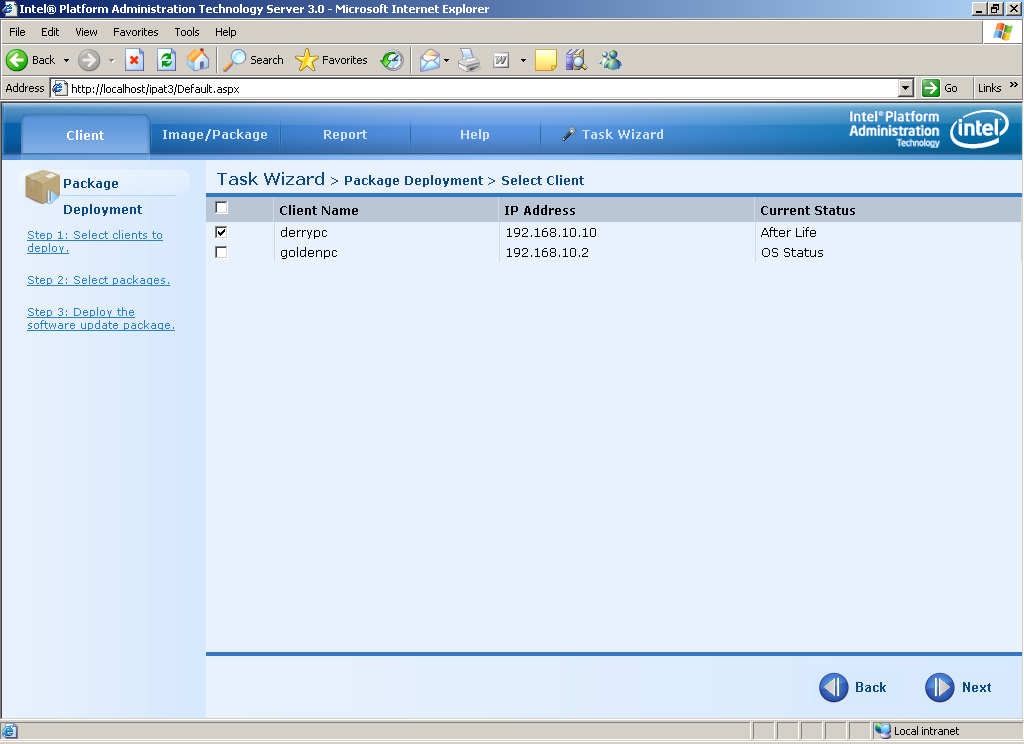Screen dimensions: 1024x744
Task: Open Step 2: Select packages link
Action: 99,280
